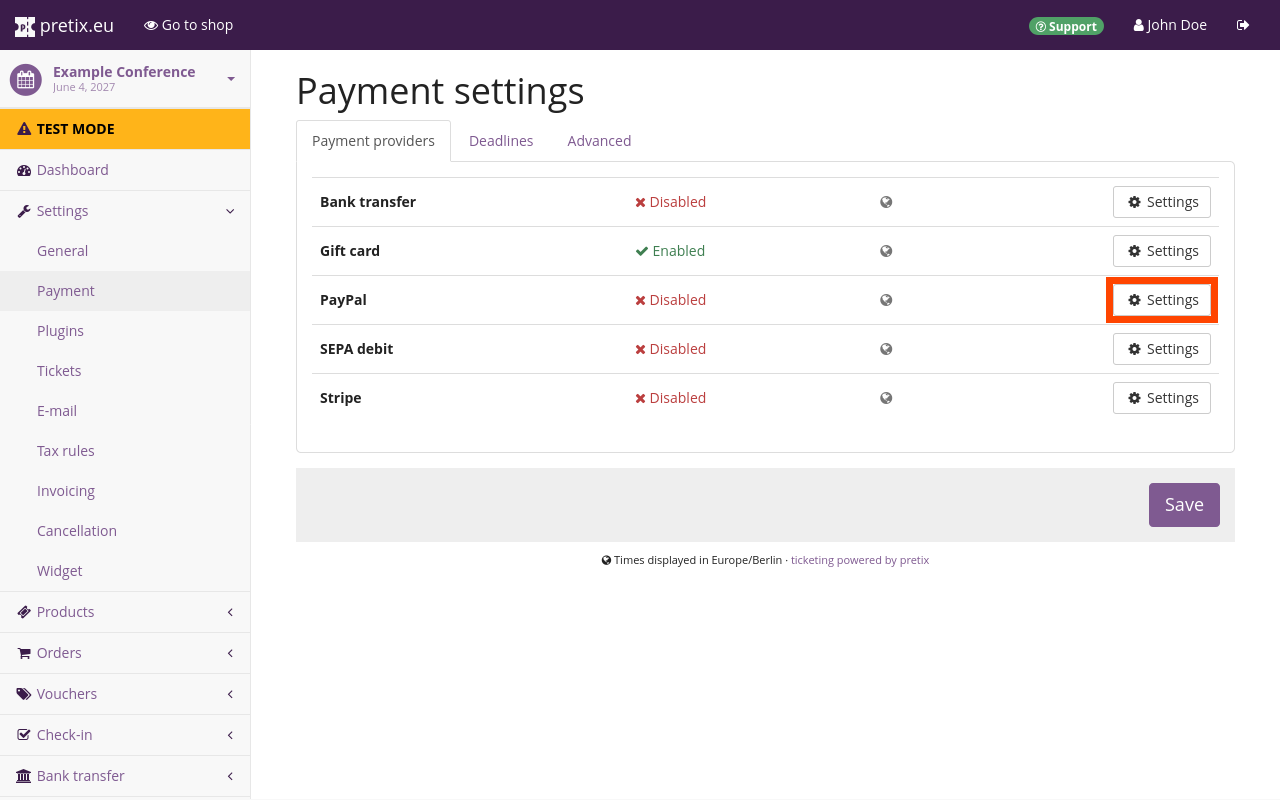Click the globe icon in Gift card row
The height and width of the screenshot is (800, 1280).
[886, 251]
